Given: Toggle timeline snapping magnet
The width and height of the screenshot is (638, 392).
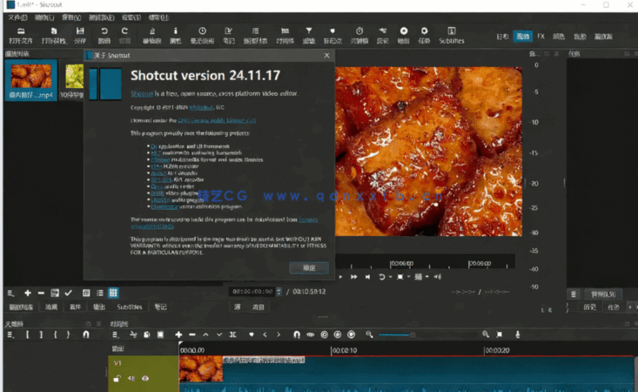Looking at the screenshot, I should pyautogui.click(x=297, y=335).
